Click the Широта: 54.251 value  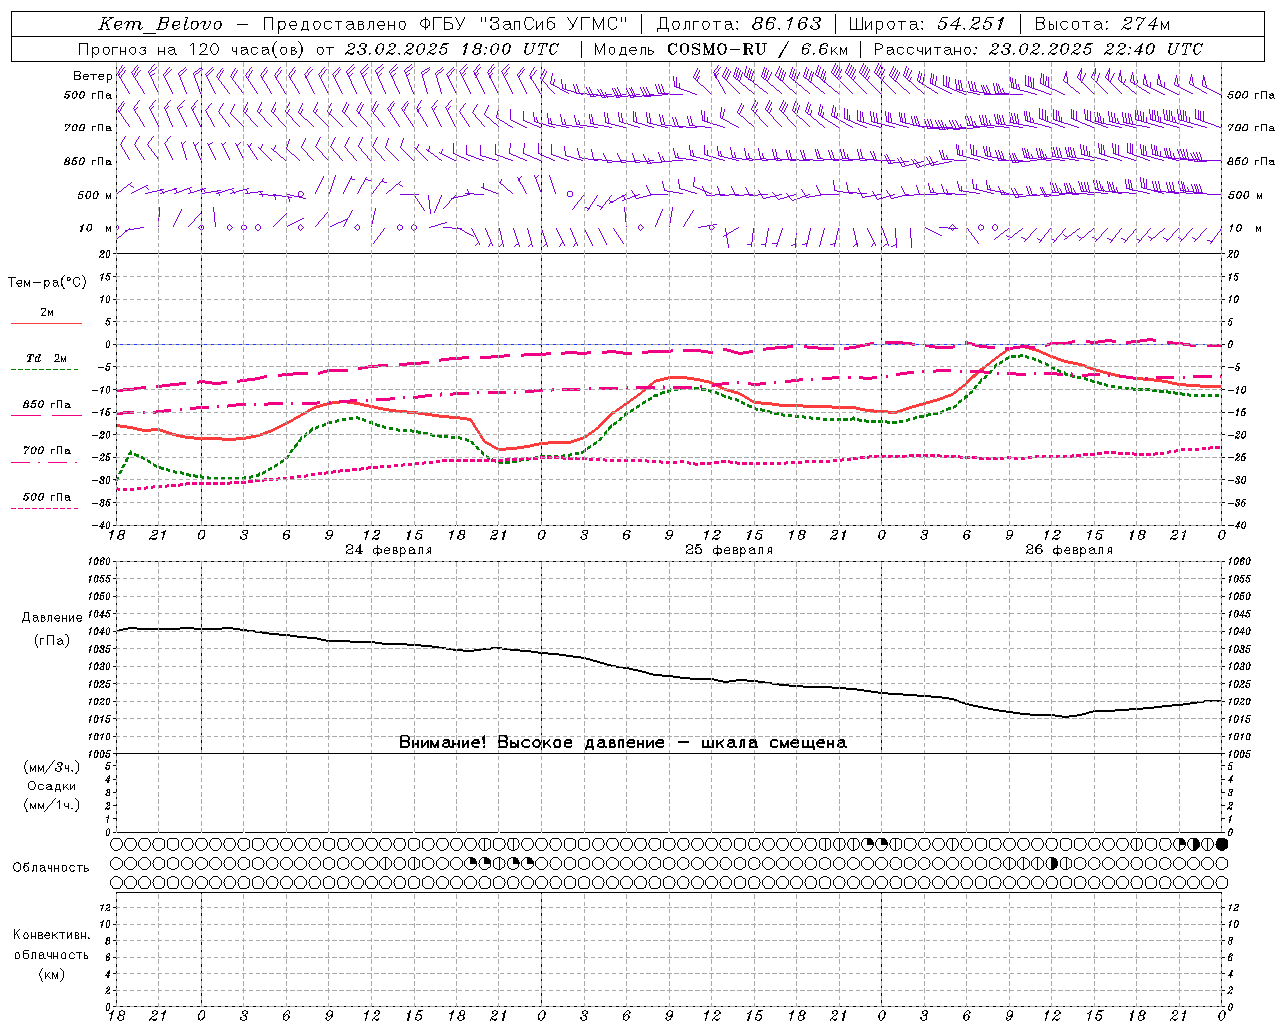926,24
